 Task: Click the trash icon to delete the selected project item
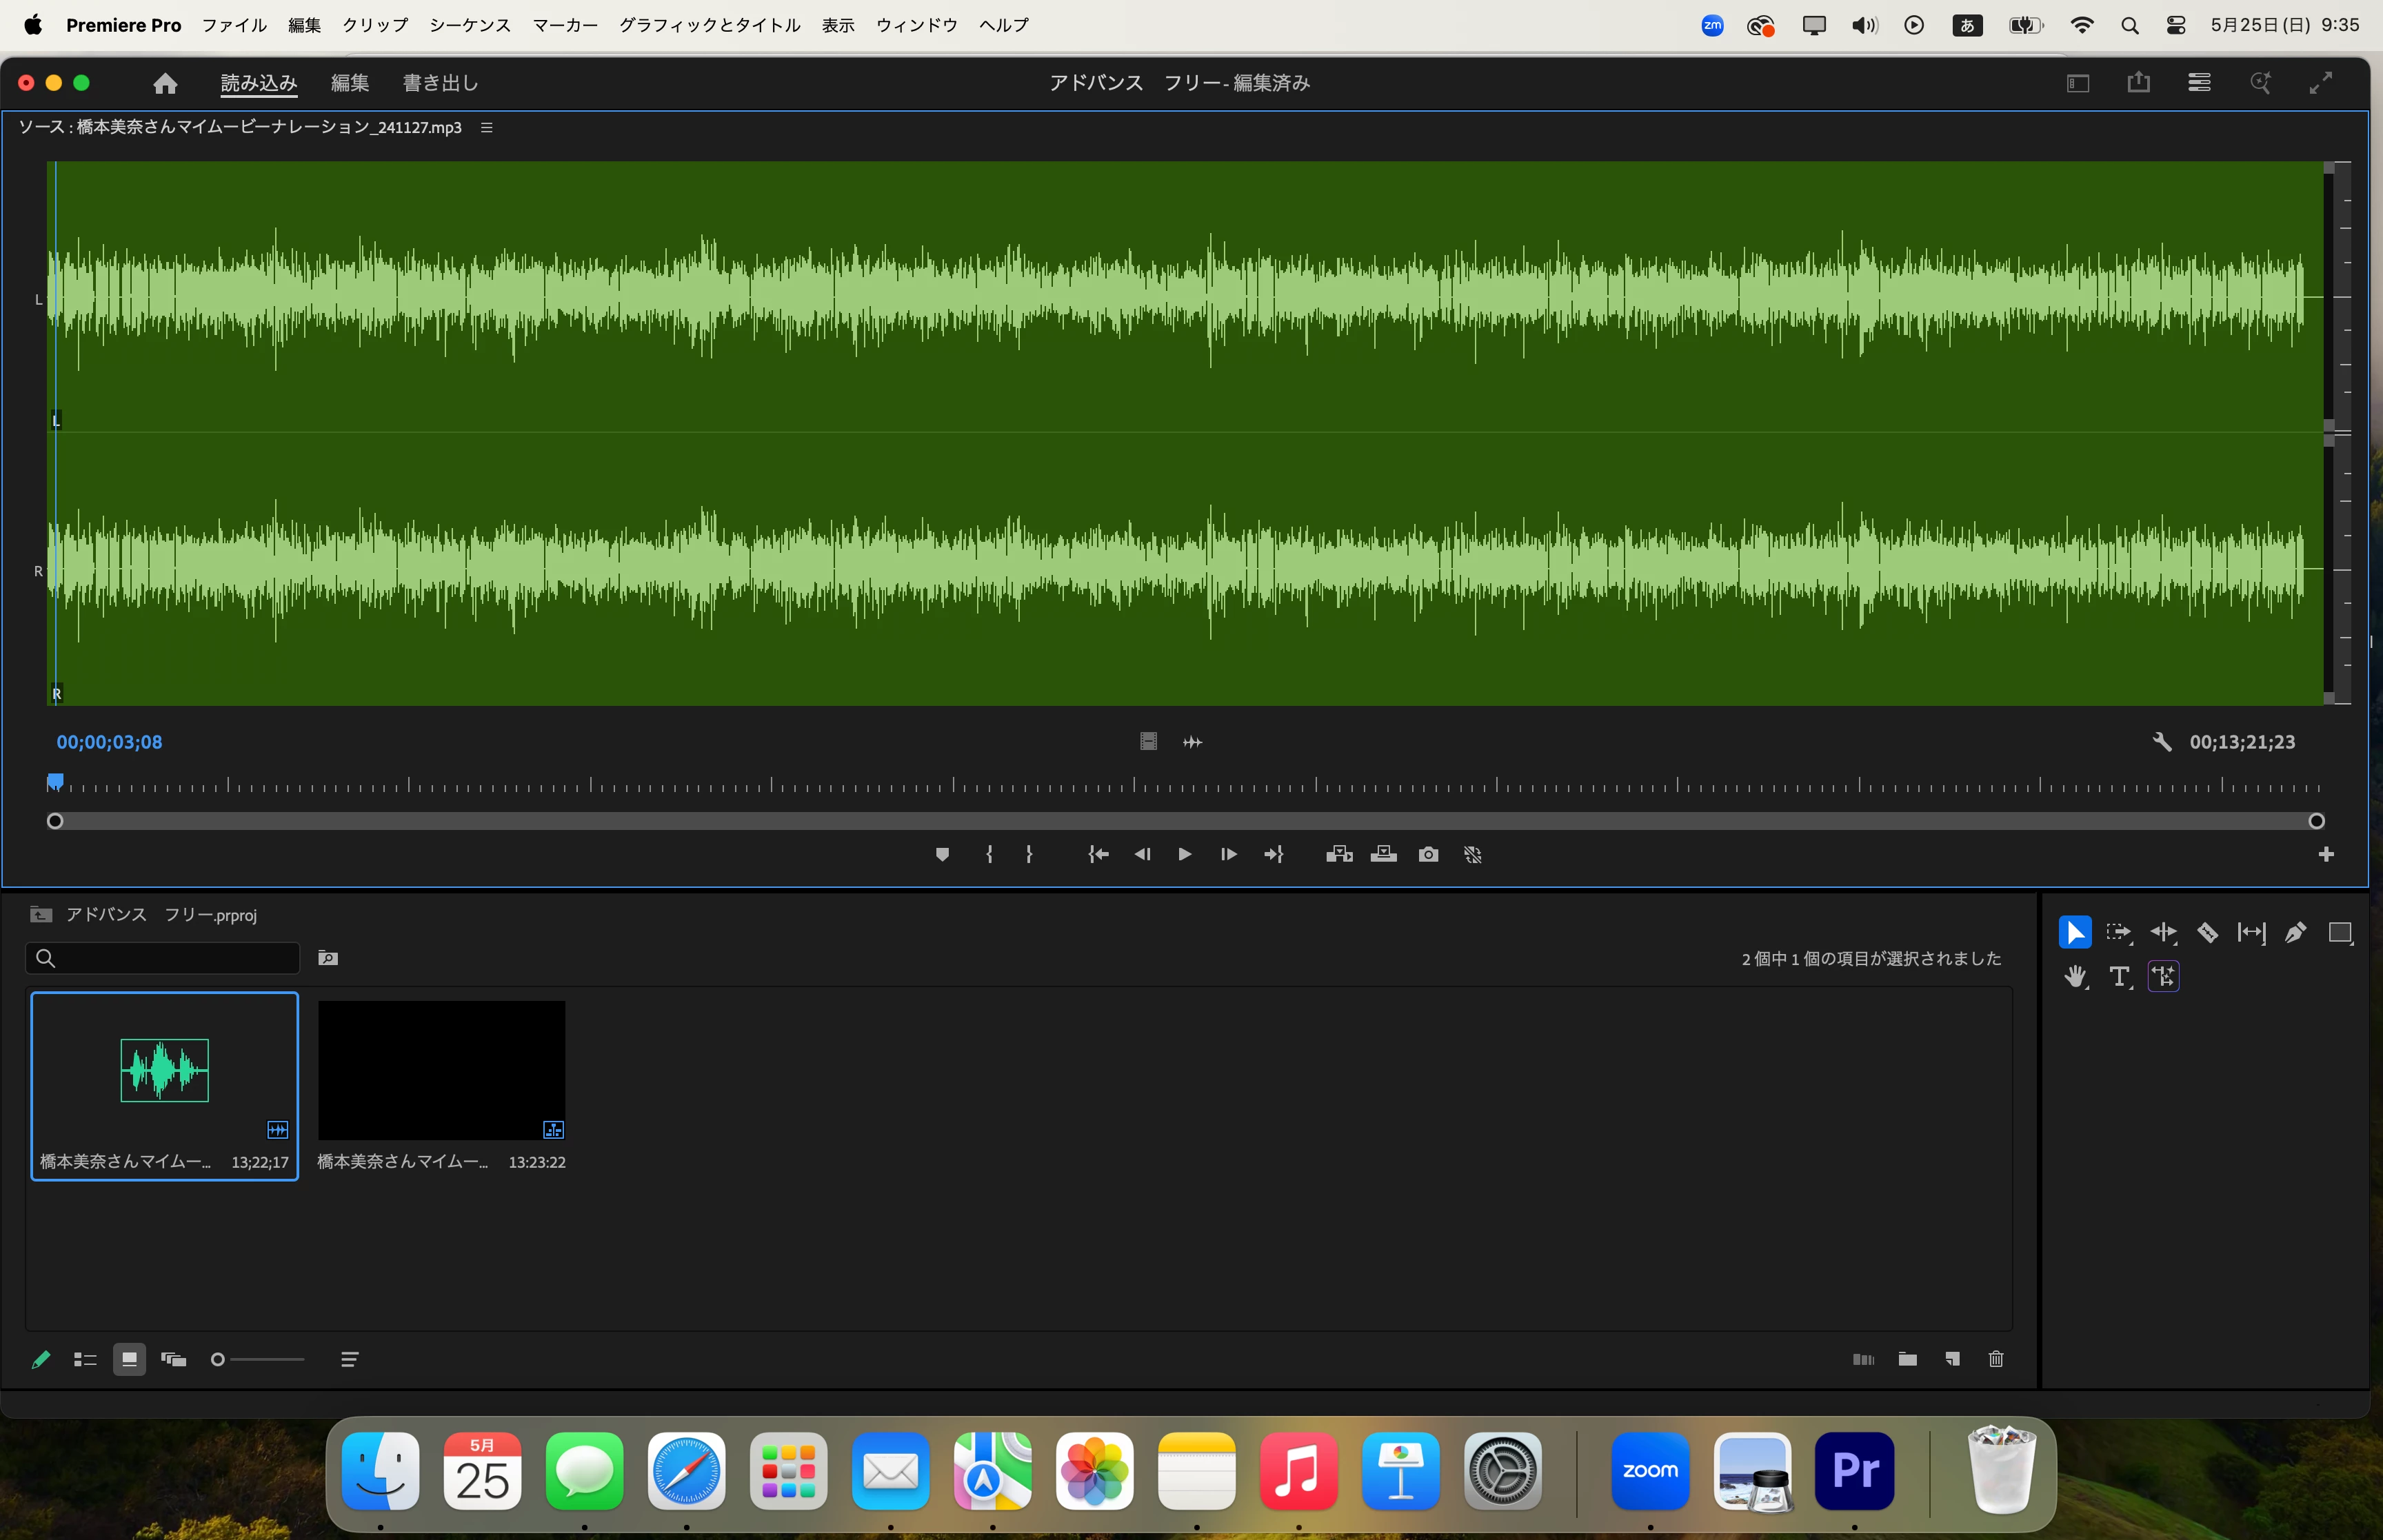tap(1996, 1359)
